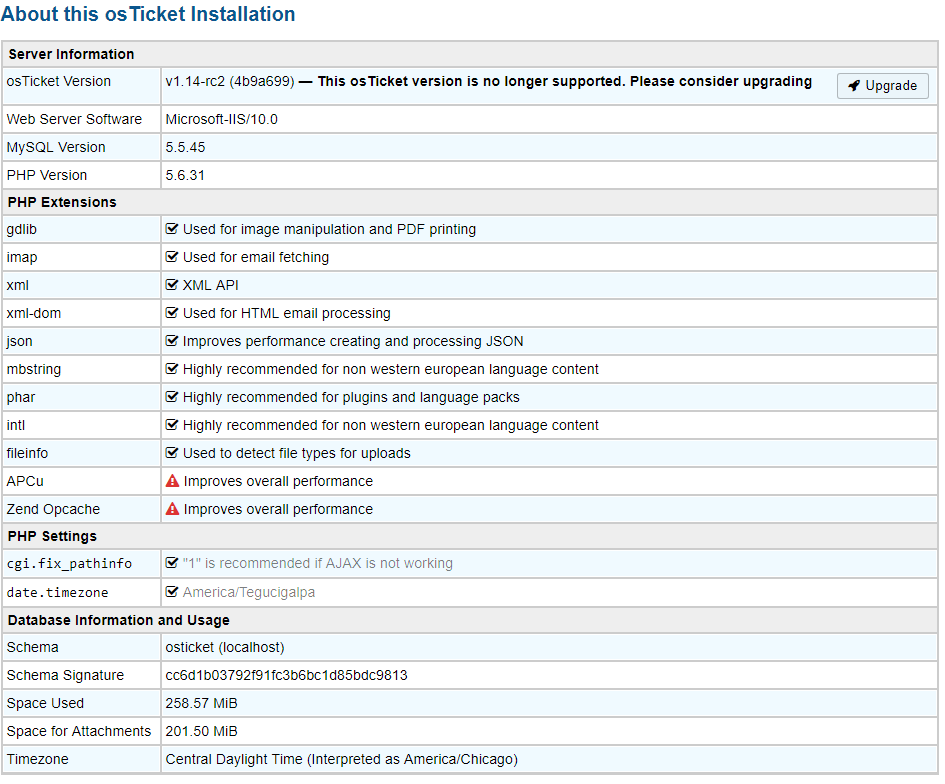Click the 'xml-dom' extension name
This screenshot has width=945, height=784.
(34, 313)
